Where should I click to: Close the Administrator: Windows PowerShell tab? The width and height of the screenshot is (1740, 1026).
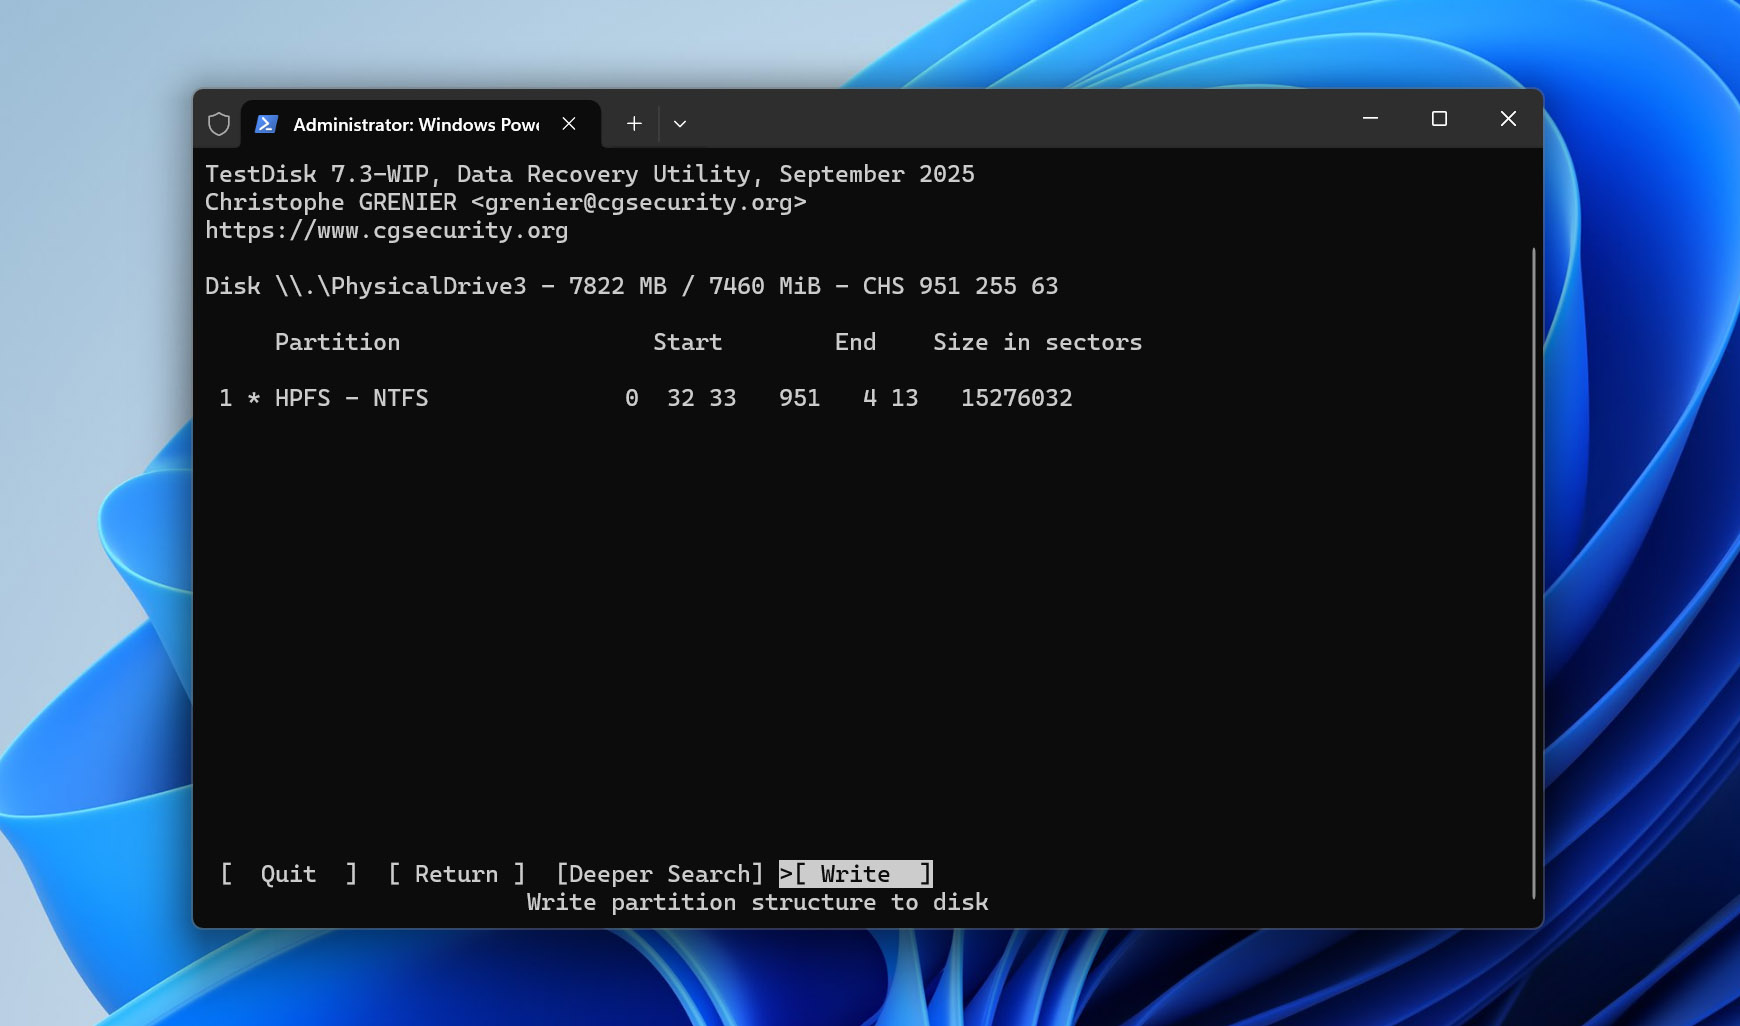click(x=569, y=123)
